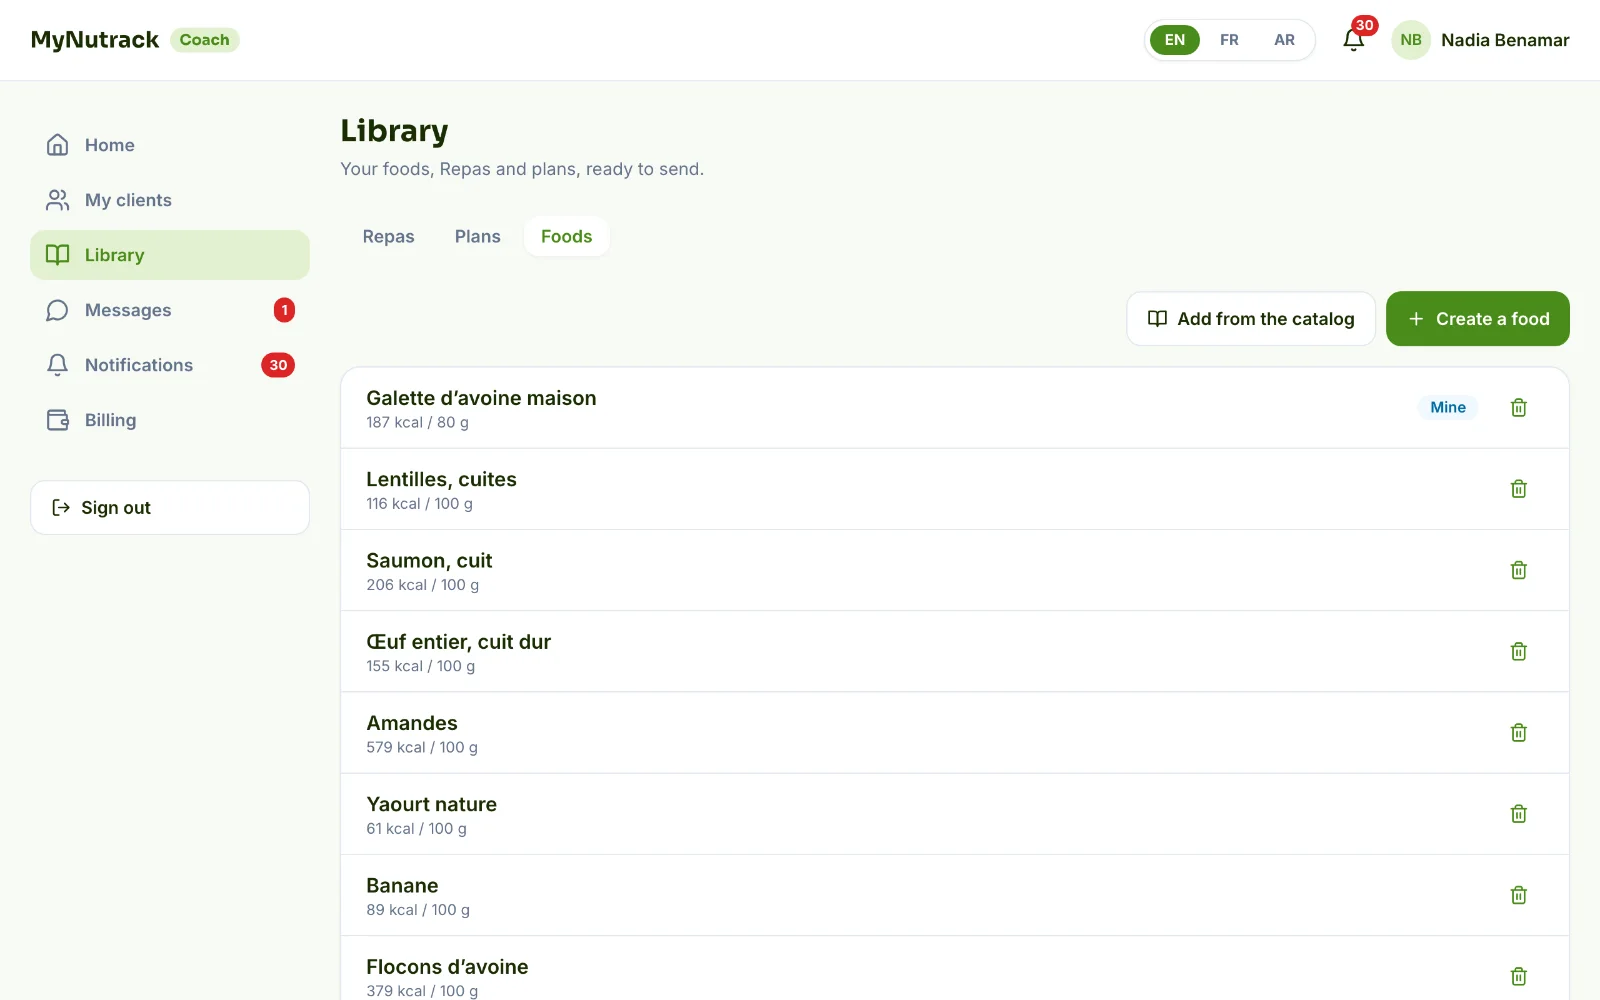Remove Yaourt nature with trash icon
The width and height of the screenshot is (1600, 1000).
[1518, 814]
